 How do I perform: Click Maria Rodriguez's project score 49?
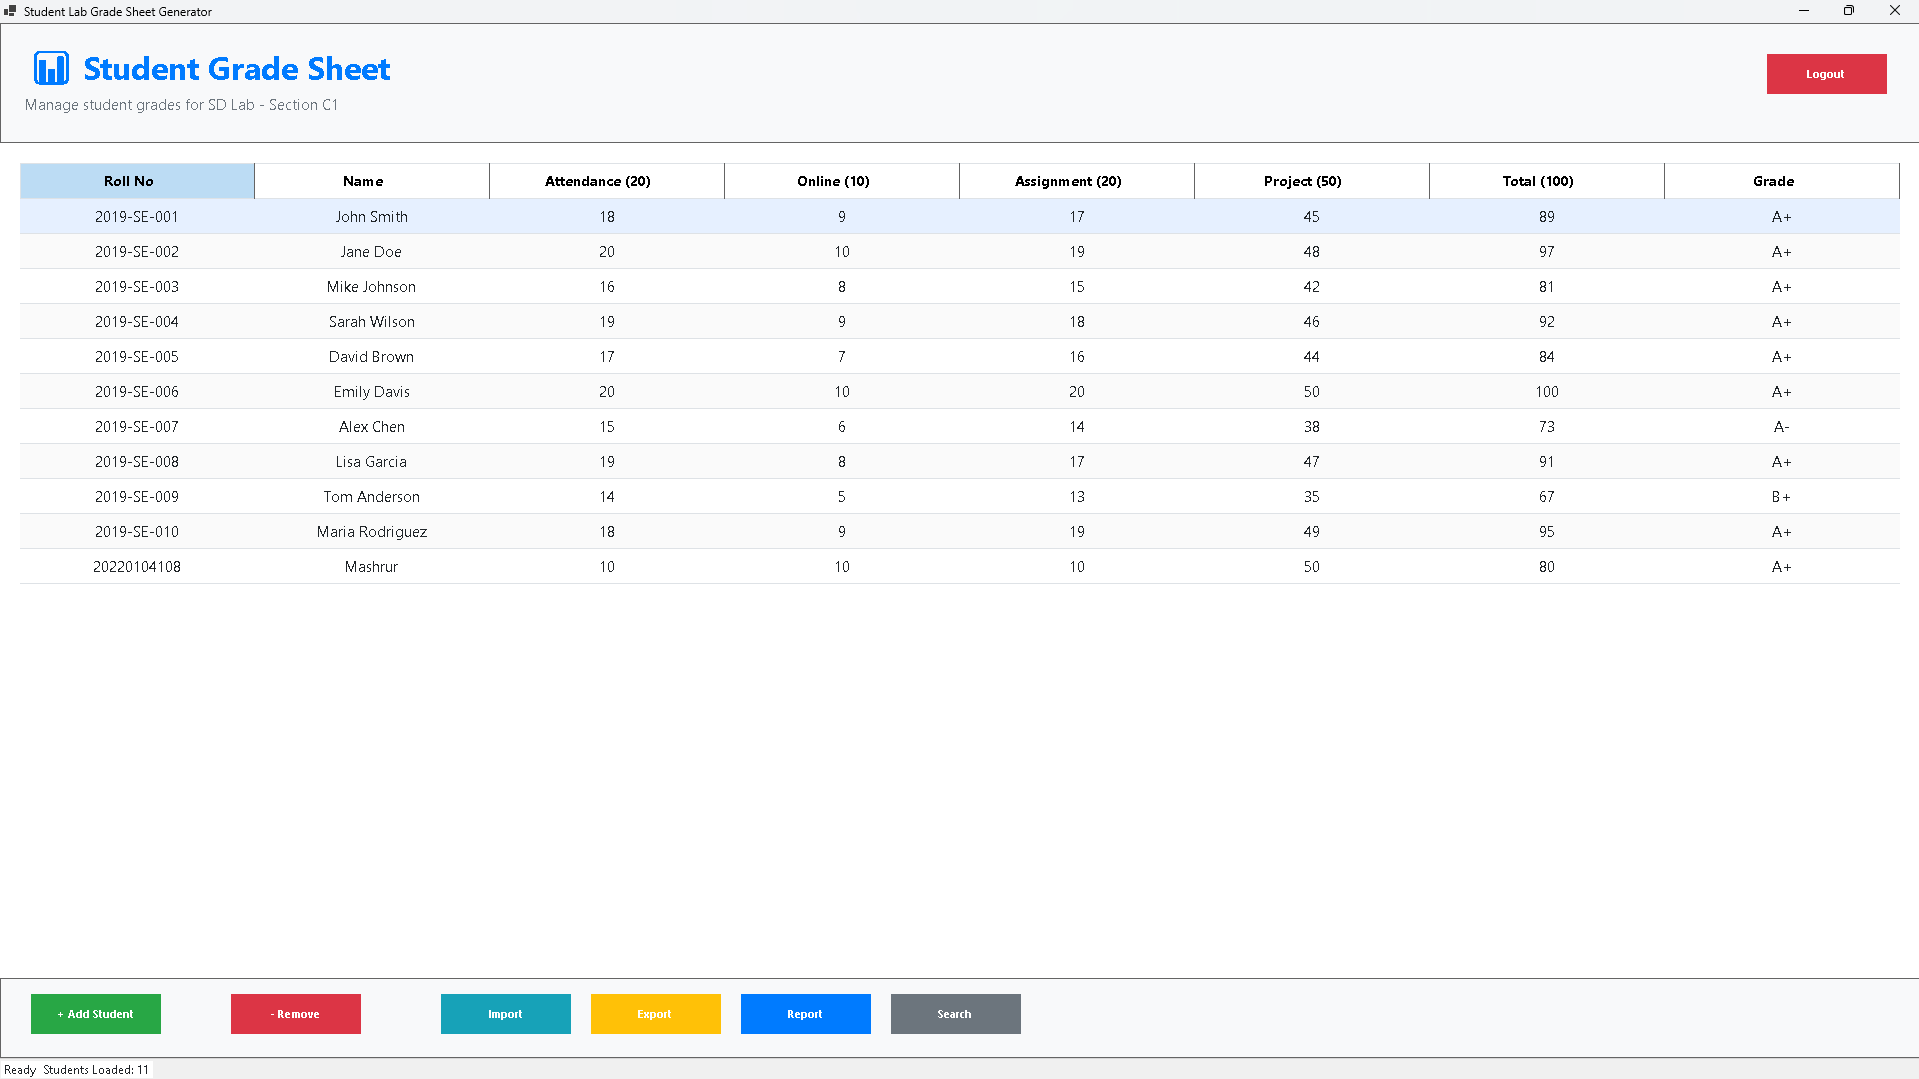click(x=1312, y=532)
